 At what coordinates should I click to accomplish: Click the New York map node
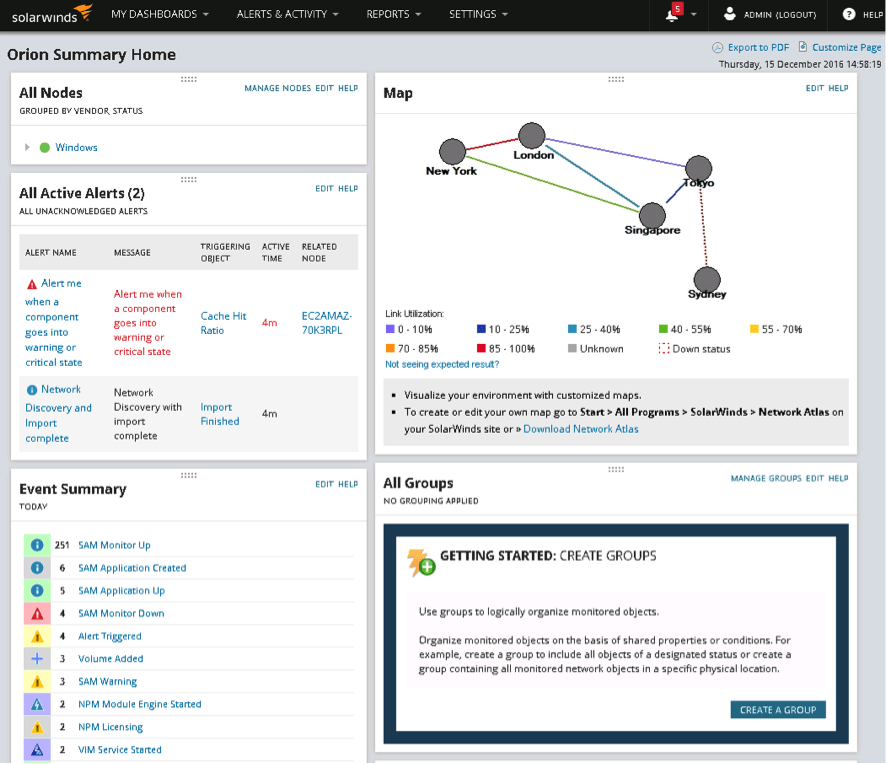pos(453,151)
